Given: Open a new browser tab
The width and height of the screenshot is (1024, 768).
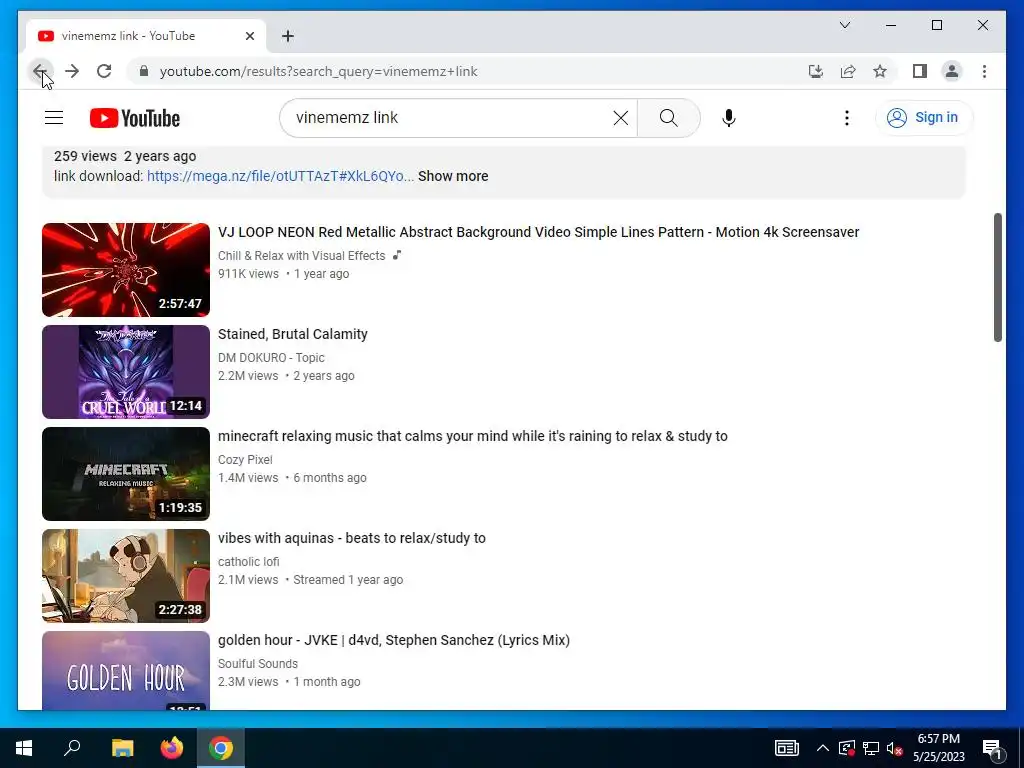Looking at the screenshot, I should (x=288, y=36).
